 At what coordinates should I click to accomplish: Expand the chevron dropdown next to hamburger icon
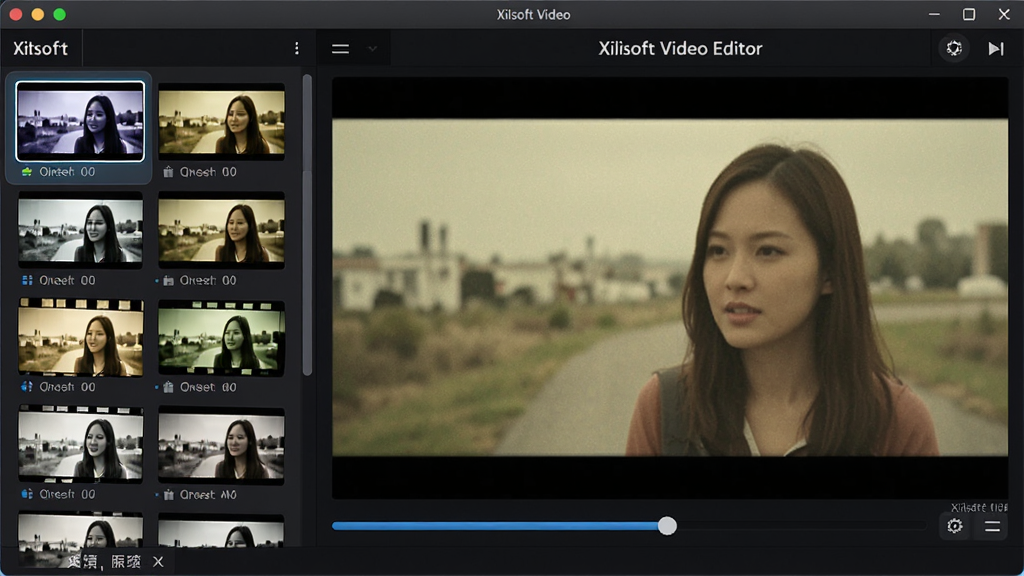372,49
